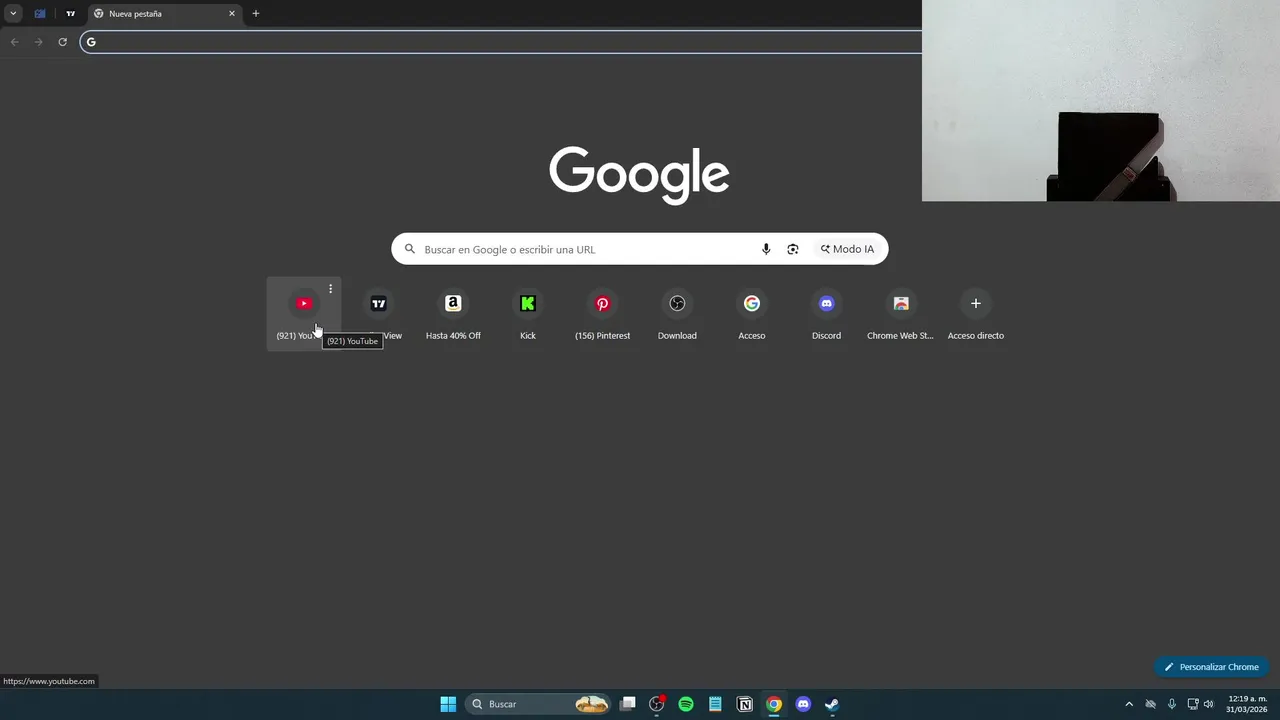Open Task View on the taskbar
Screen dimensions: 1280x720
pos(628,704)
